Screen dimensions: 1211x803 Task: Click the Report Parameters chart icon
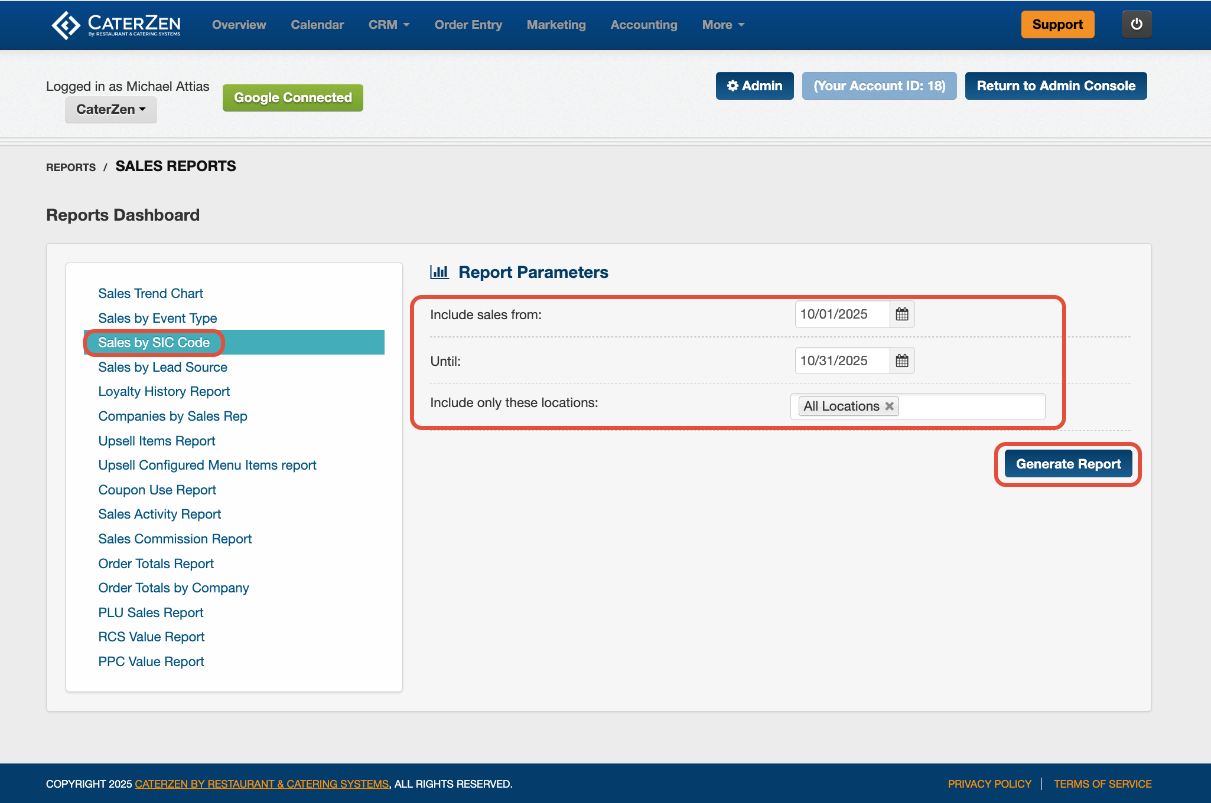[x=439, y=272]
